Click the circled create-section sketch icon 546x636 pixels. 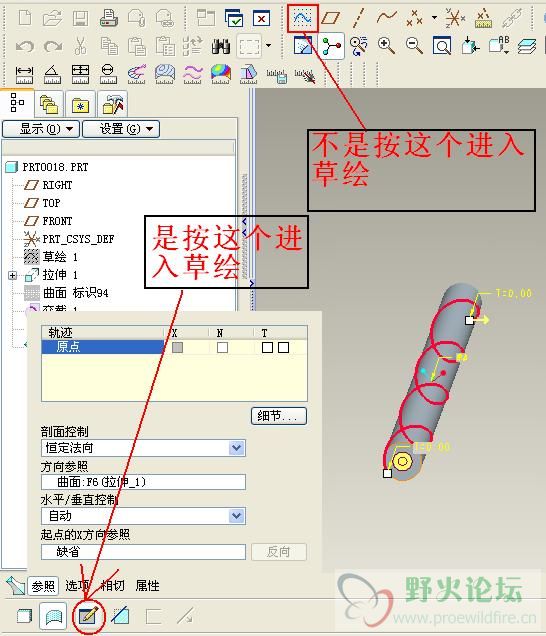tap(88, 617)
